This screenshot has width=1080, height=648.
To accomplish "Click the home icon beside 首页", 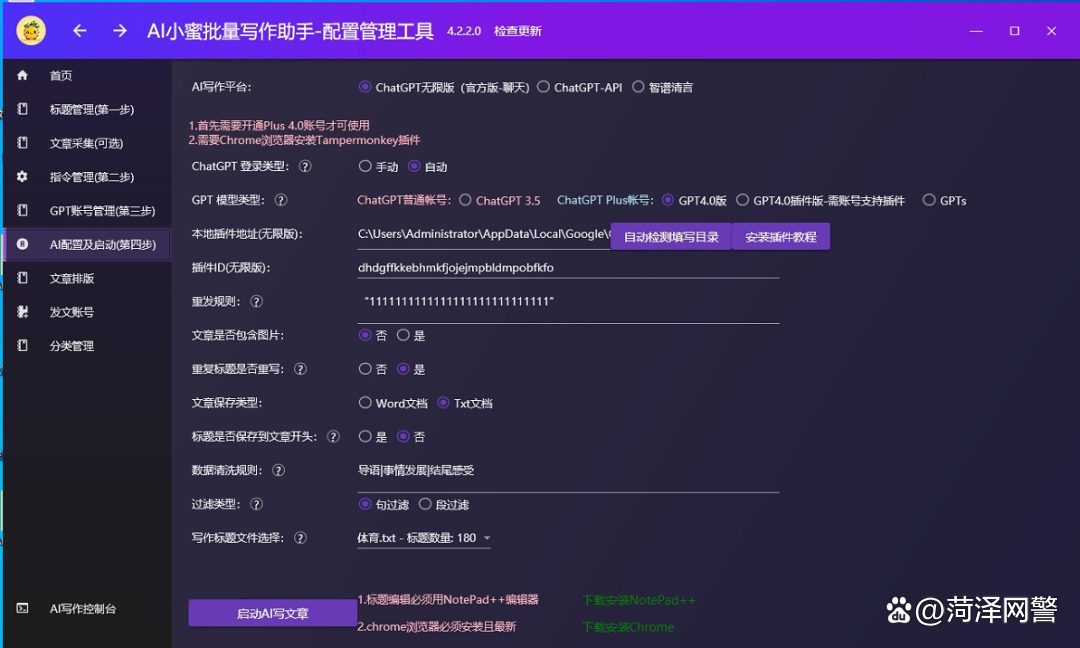I will point(23,75).
